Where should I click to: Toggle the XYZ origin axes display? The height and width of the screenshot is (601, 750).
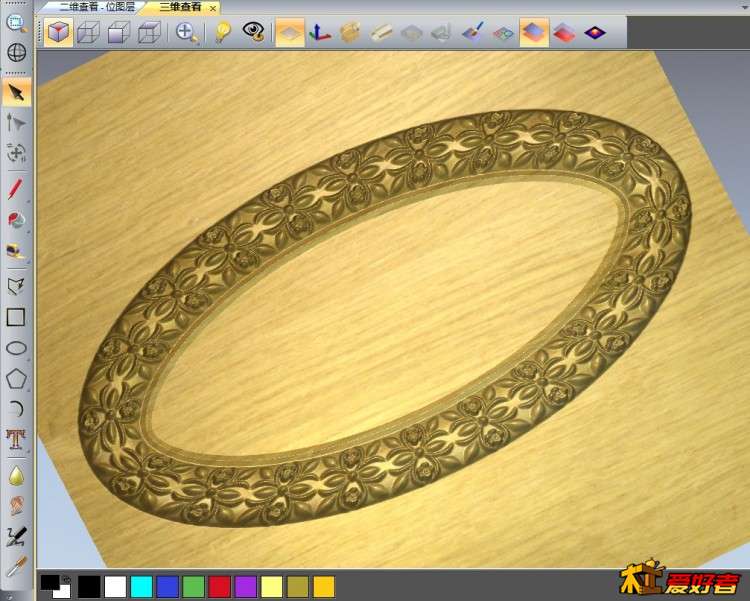pyautogui.click(x=320, y=33)
